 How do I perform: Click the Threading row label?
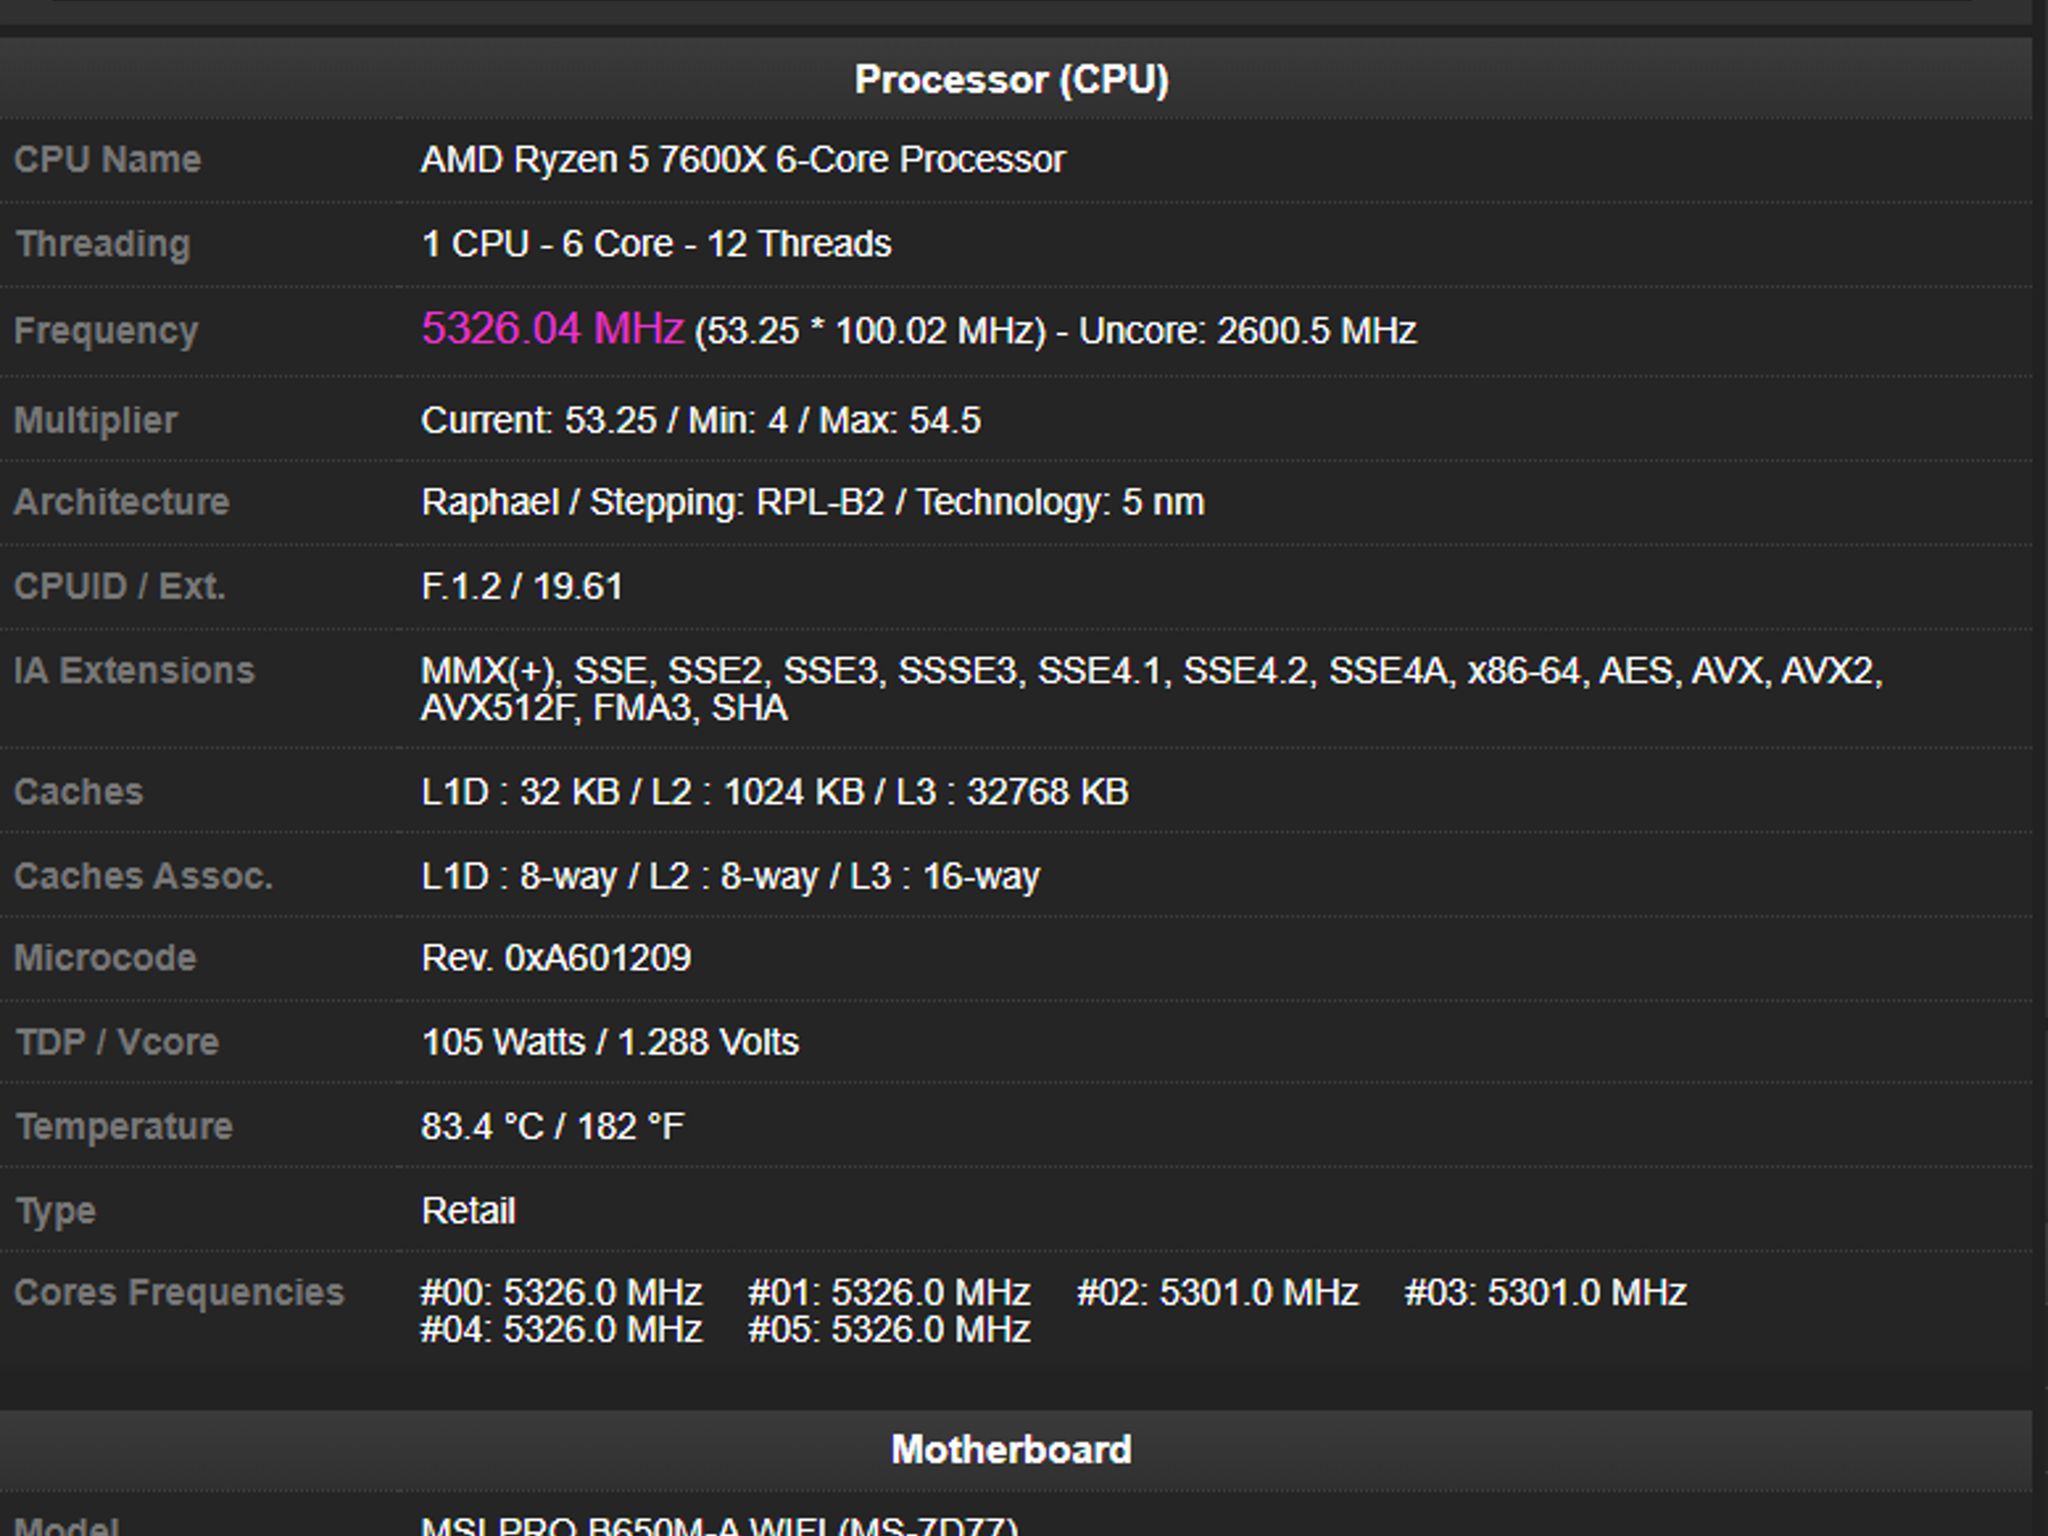pos(103,244)
